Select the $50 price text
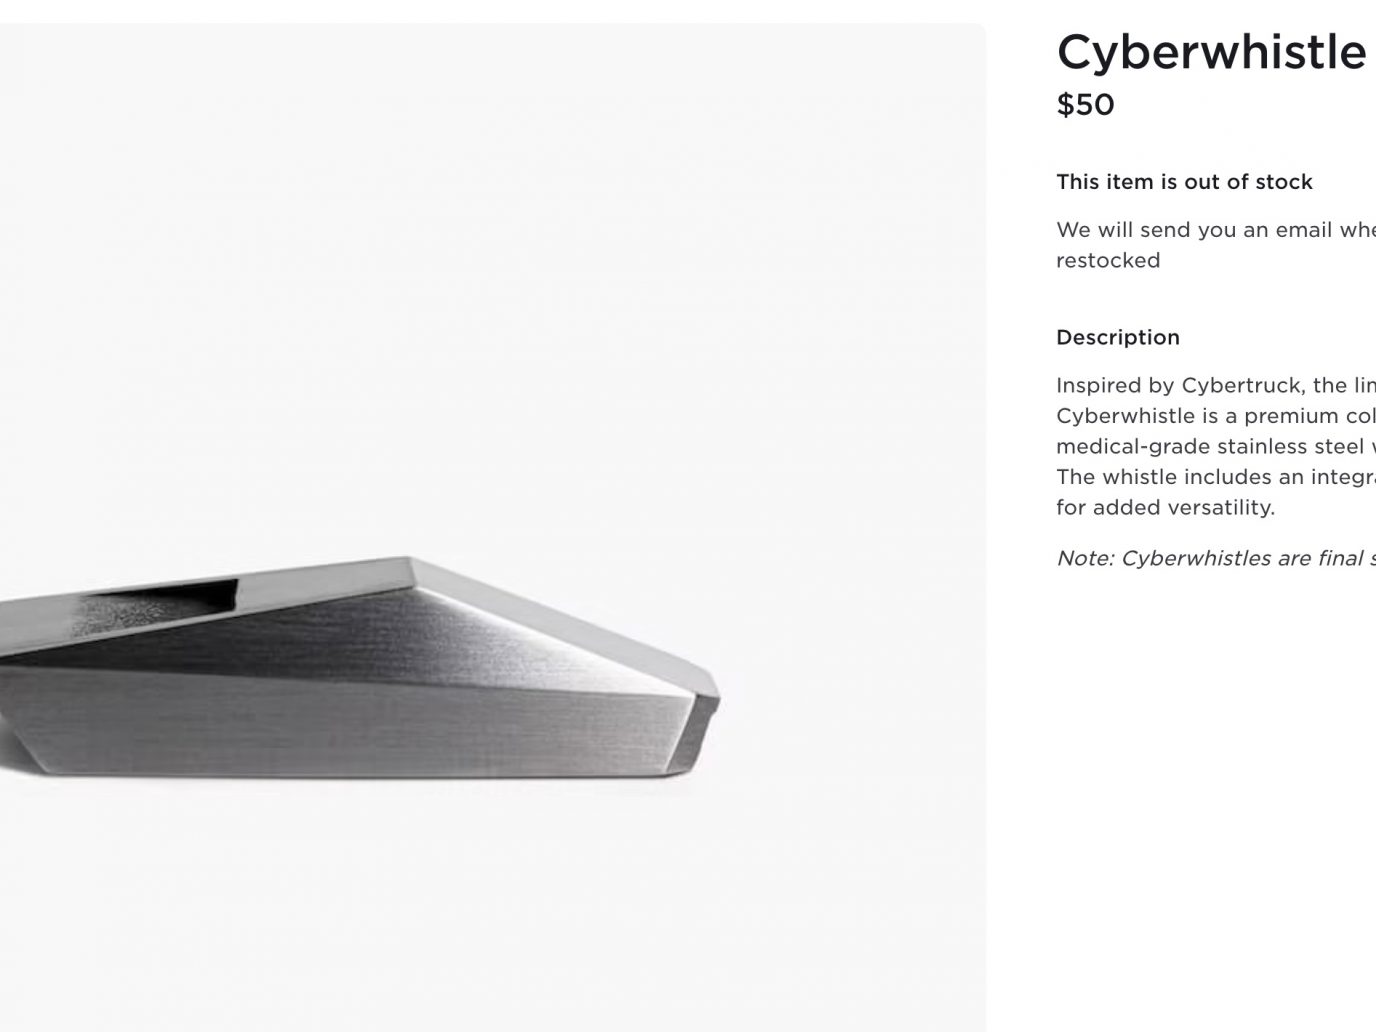This screenshot has height=1032, width=1376. tap(1085, 105)
